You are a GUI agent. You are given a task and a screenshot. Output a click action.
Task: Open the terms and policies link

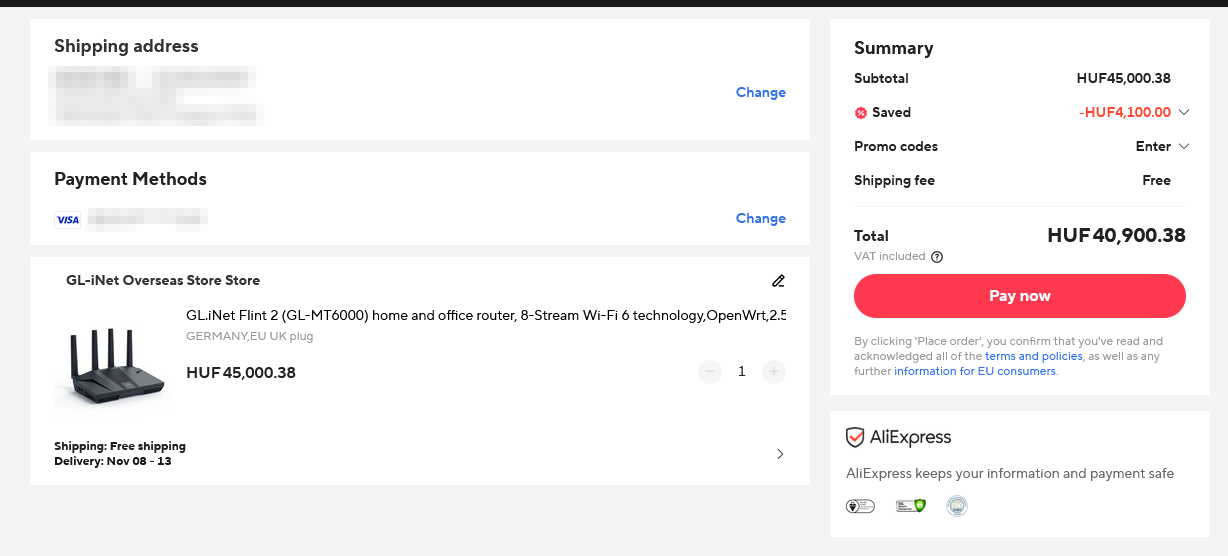pos(1033,356)
